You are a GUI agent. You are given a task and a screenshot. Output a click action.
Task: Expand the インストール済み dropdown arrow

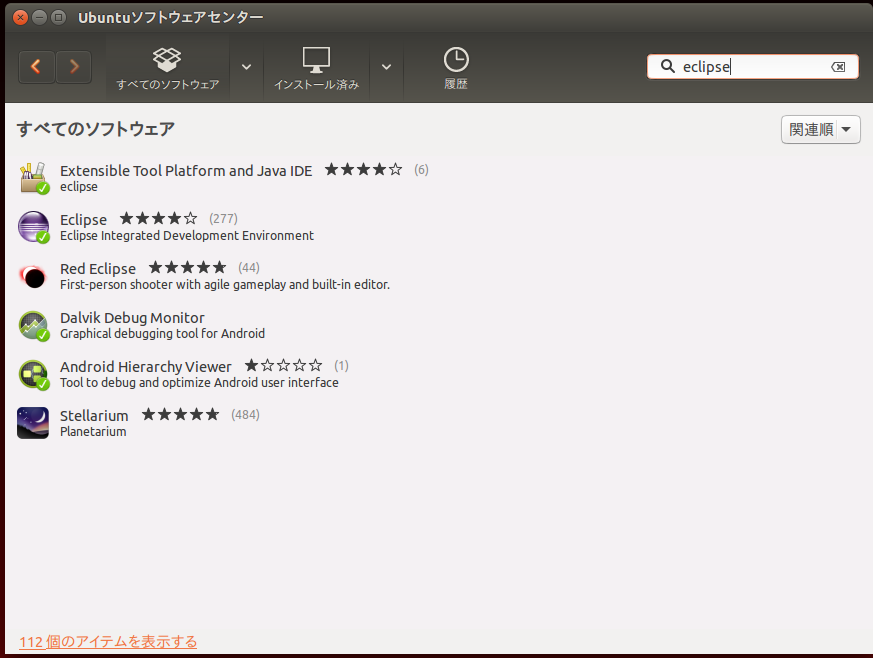pyautogui.click(x=386, y=67)
